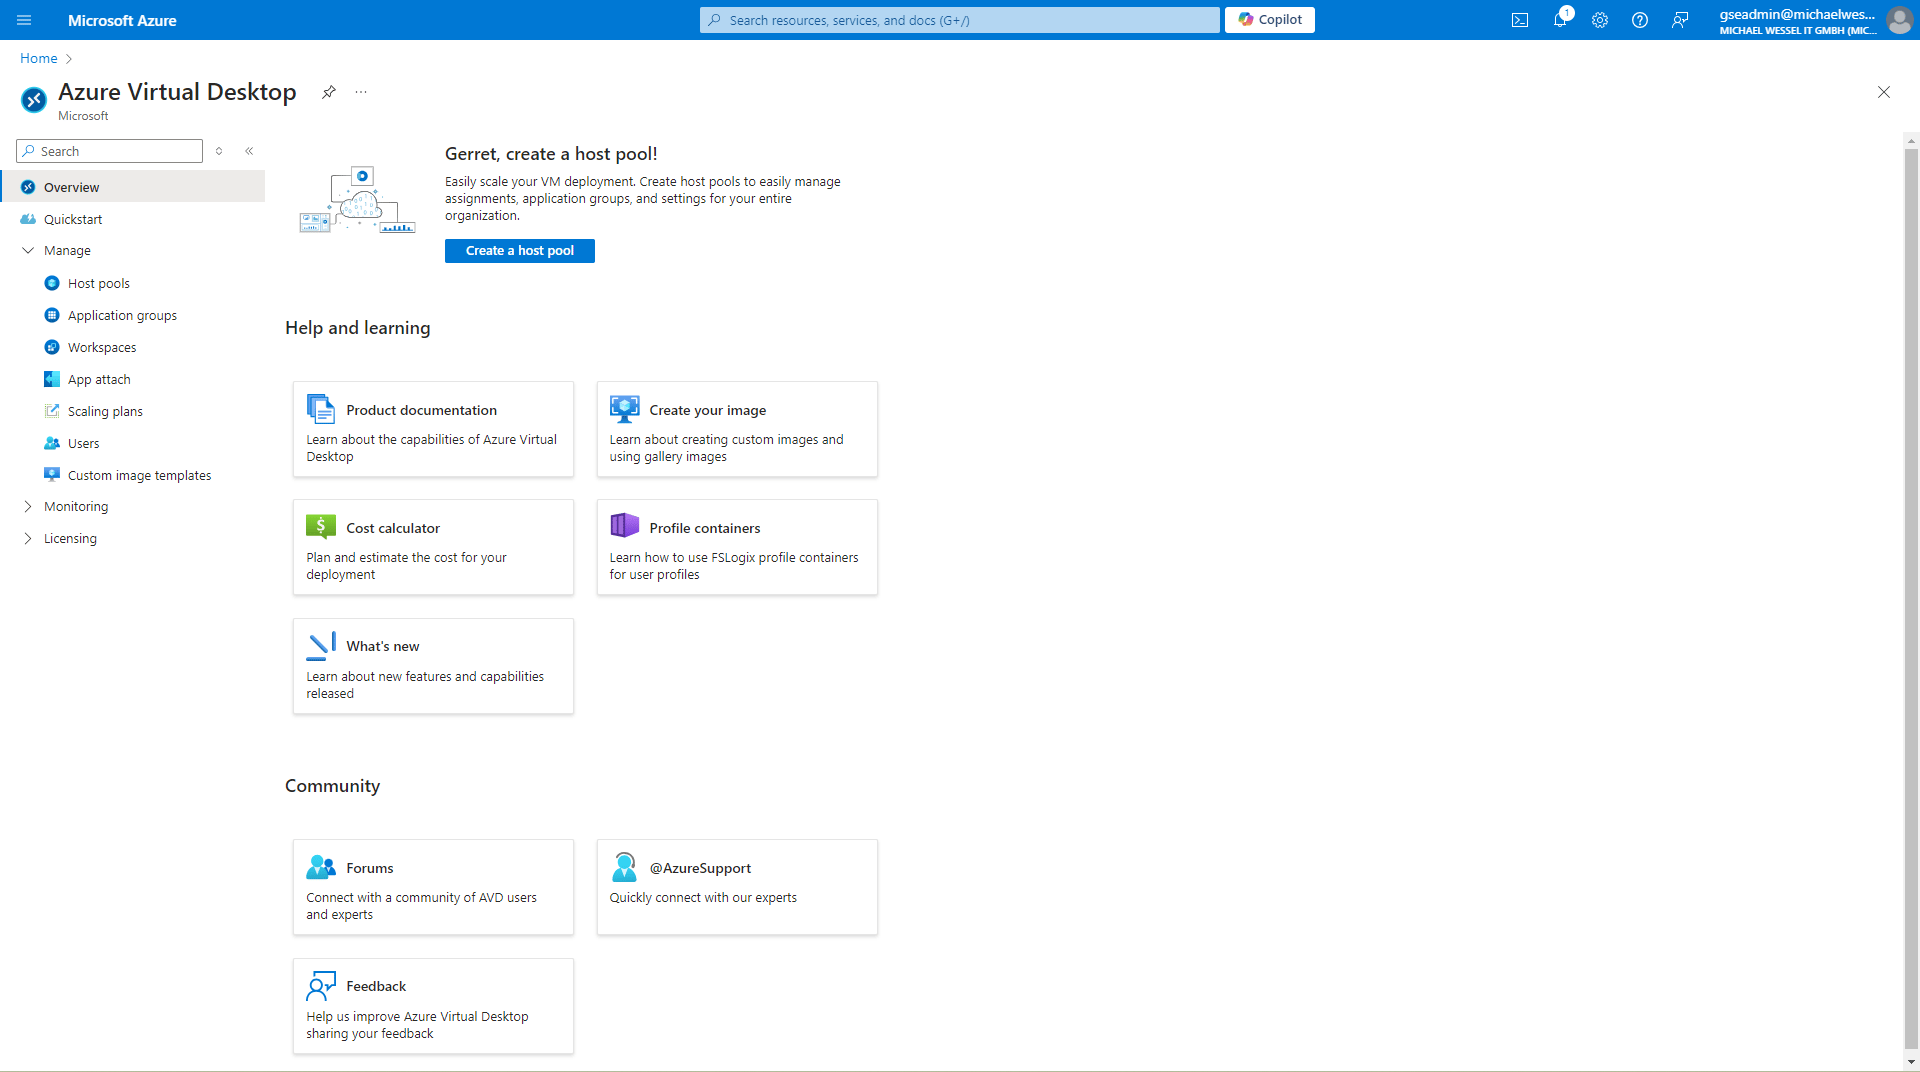Open the notifications bell
The height and width of the screenshot is (1072, 1920).
pyautogui.click(x=1560, y=20)
